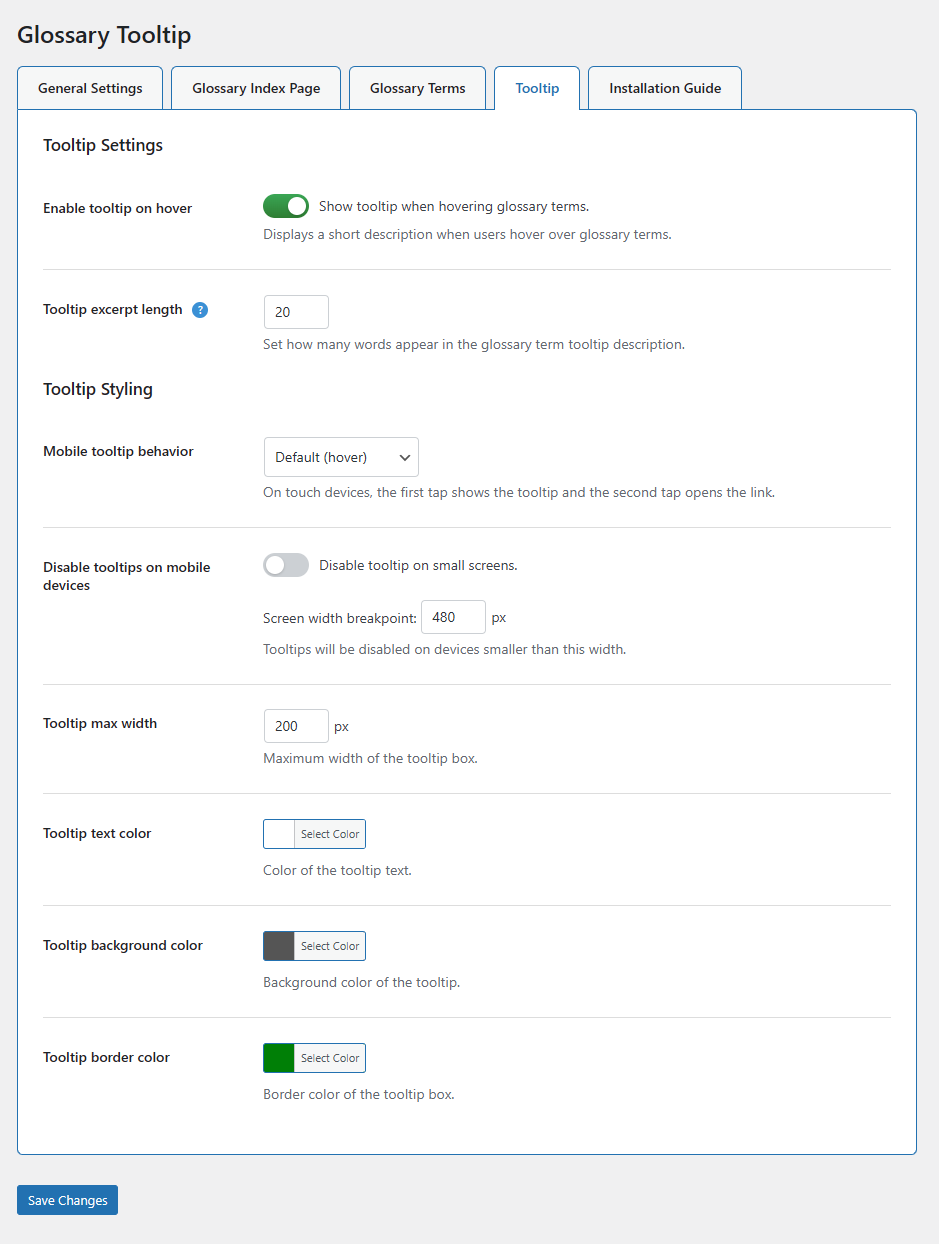Turn off Enable tooltip on hover switch

click(286, 206)
